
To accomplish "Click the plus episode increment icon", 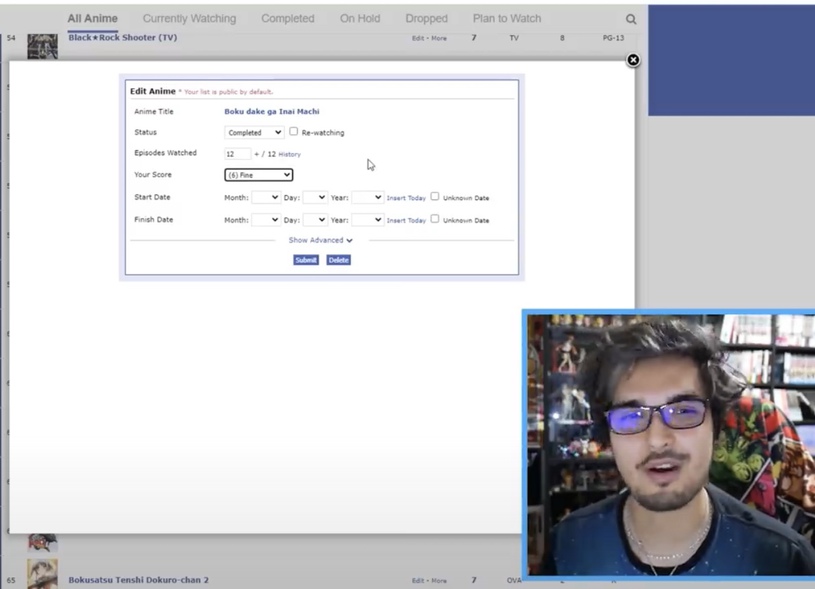I will [257, 155].
